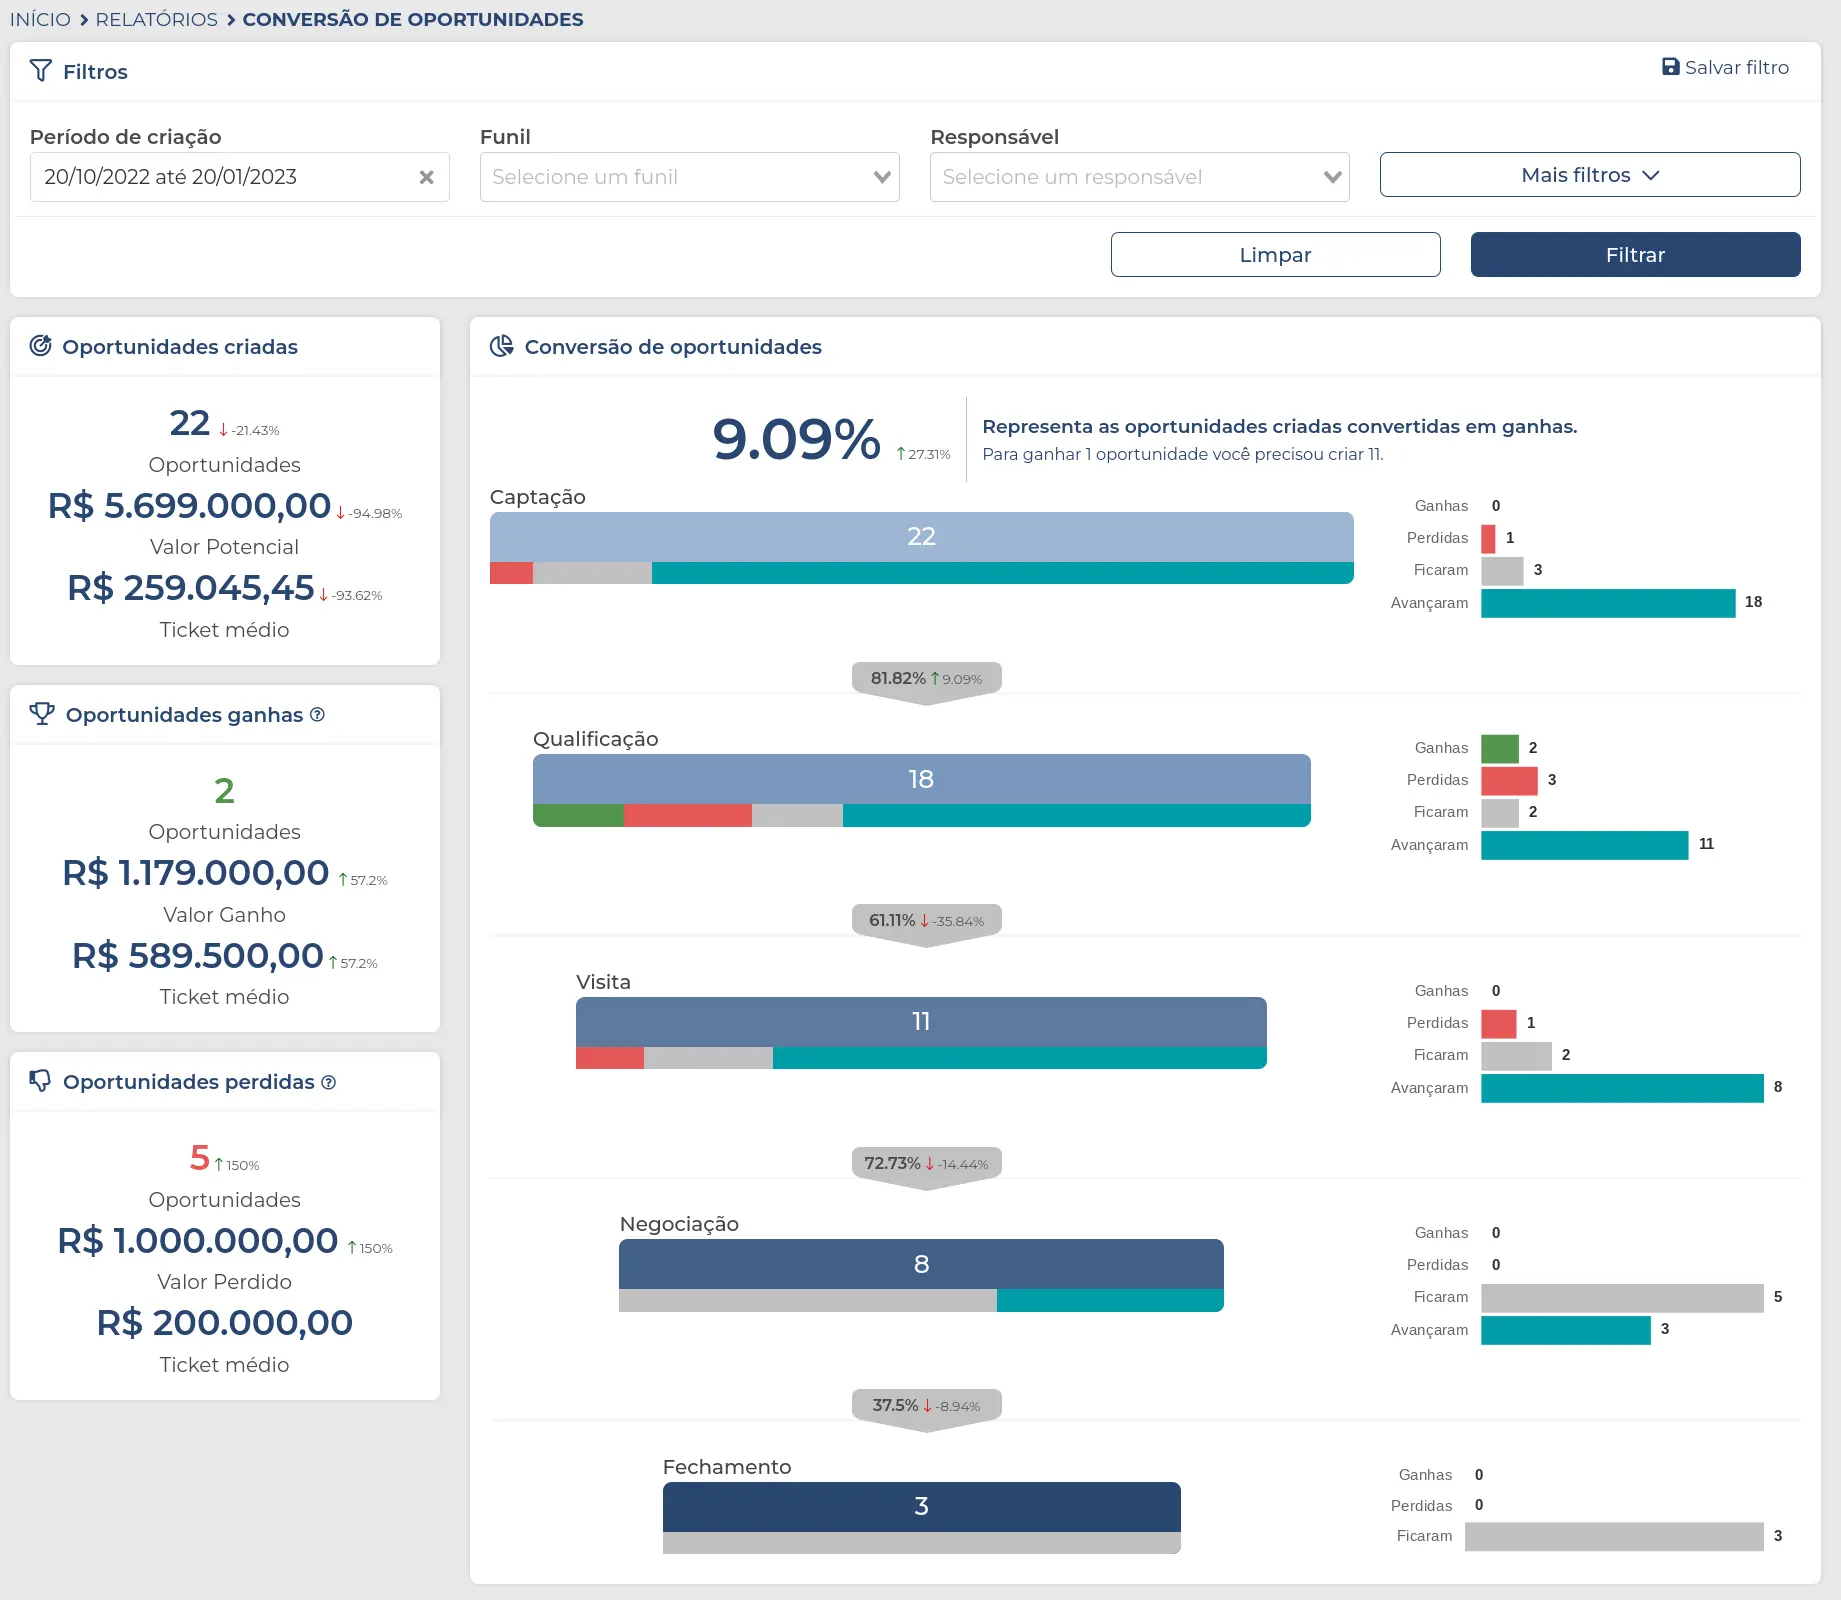This screenshot has height=1600, width=1841.
Task: Click the R$ 200.000,00 ticket médio value
Action: (x=224, y=1323)
